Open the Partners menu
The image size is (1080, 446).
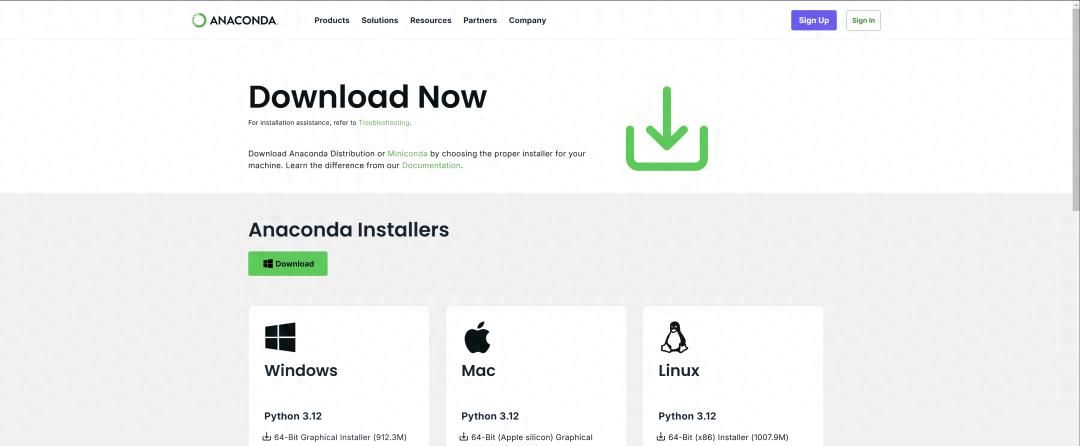pyautogui.click(x=480, y=21)
